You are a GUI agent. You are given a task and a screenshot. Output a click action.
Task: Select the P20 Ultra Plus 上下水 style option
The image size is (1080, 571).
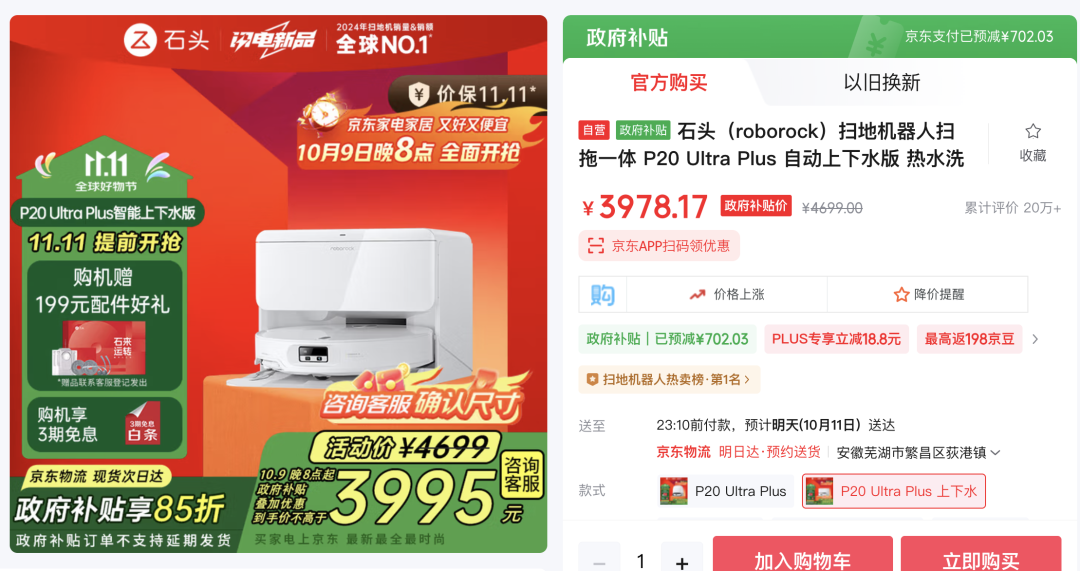coord(893,491)
